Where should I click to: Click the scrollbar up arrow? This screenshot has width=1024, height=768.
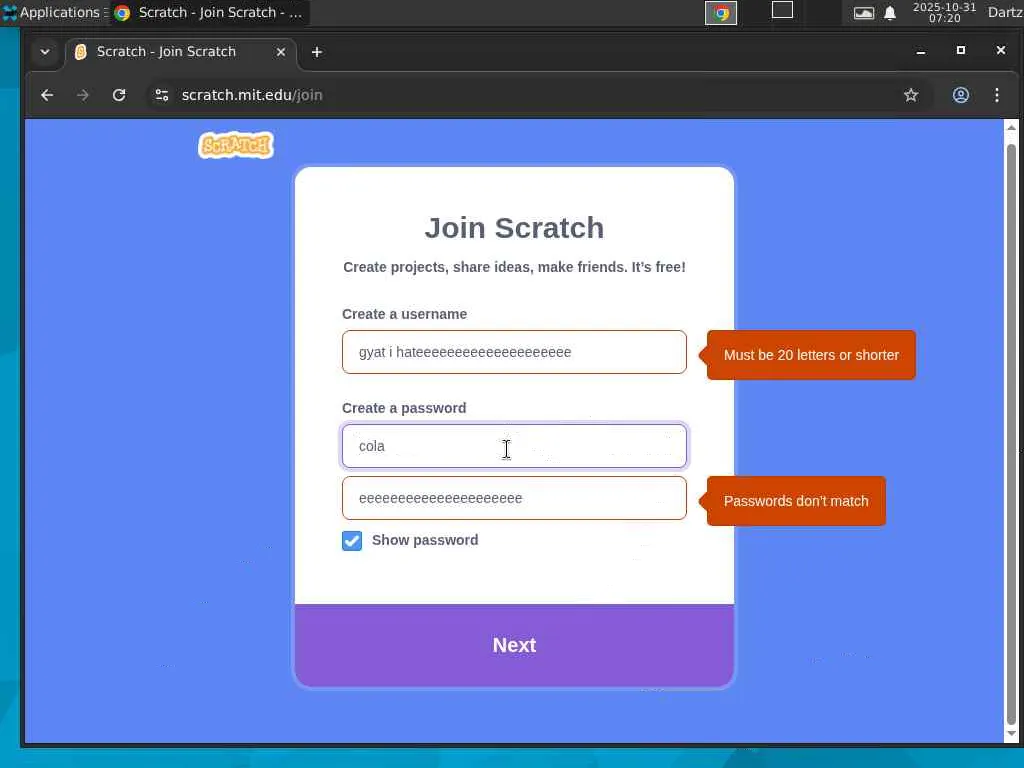click(x=1011, y=127)
